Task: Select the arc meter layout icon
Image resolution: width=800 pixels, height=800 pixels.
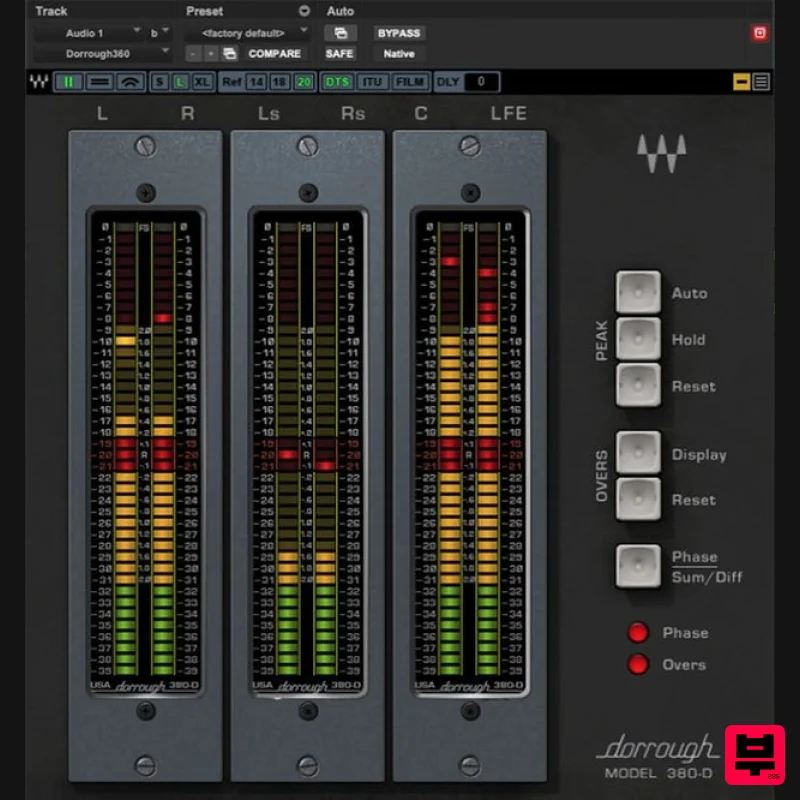Action: click(x=131, y=82)
